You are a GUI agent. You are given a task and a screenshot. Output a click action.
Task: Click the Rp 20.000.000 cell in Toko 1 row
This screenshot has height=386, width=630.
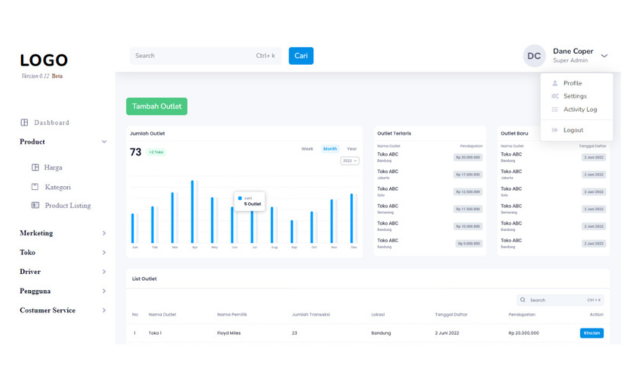coord(524,333)
